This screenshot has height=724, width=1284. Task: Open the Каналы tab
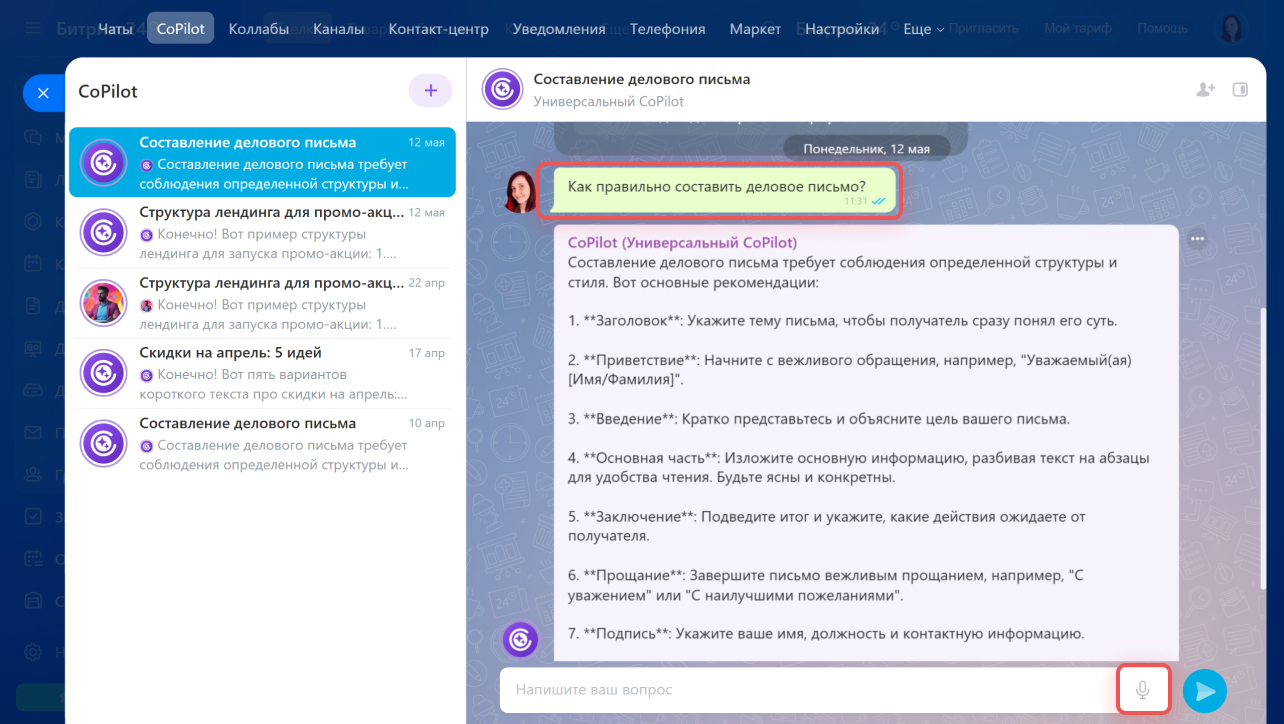[x=338, y=29]
